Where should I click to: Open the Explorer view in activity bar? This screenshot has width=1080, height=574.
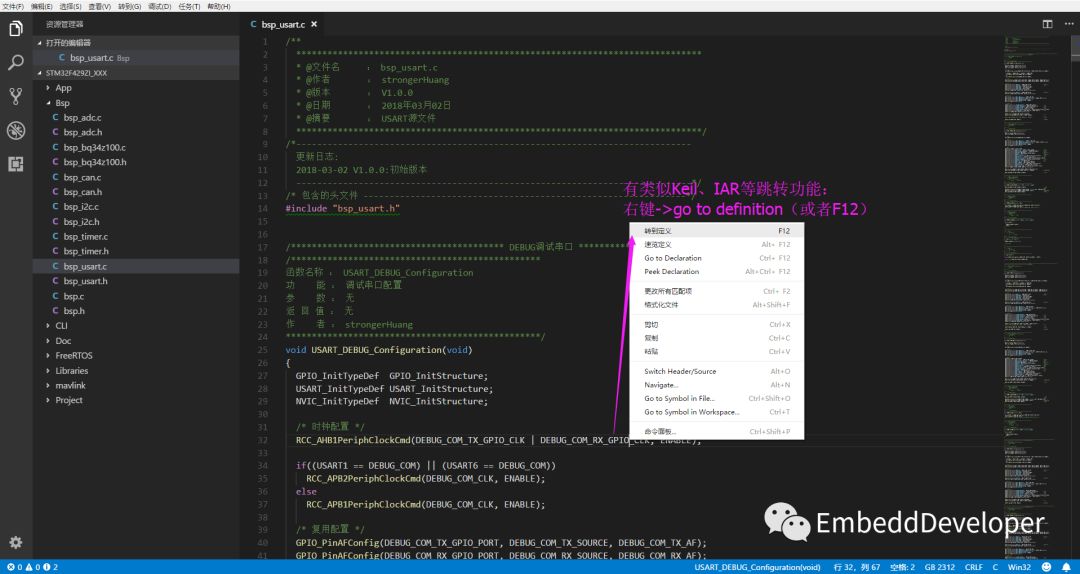pyautogui.click(x=16, y=29)
